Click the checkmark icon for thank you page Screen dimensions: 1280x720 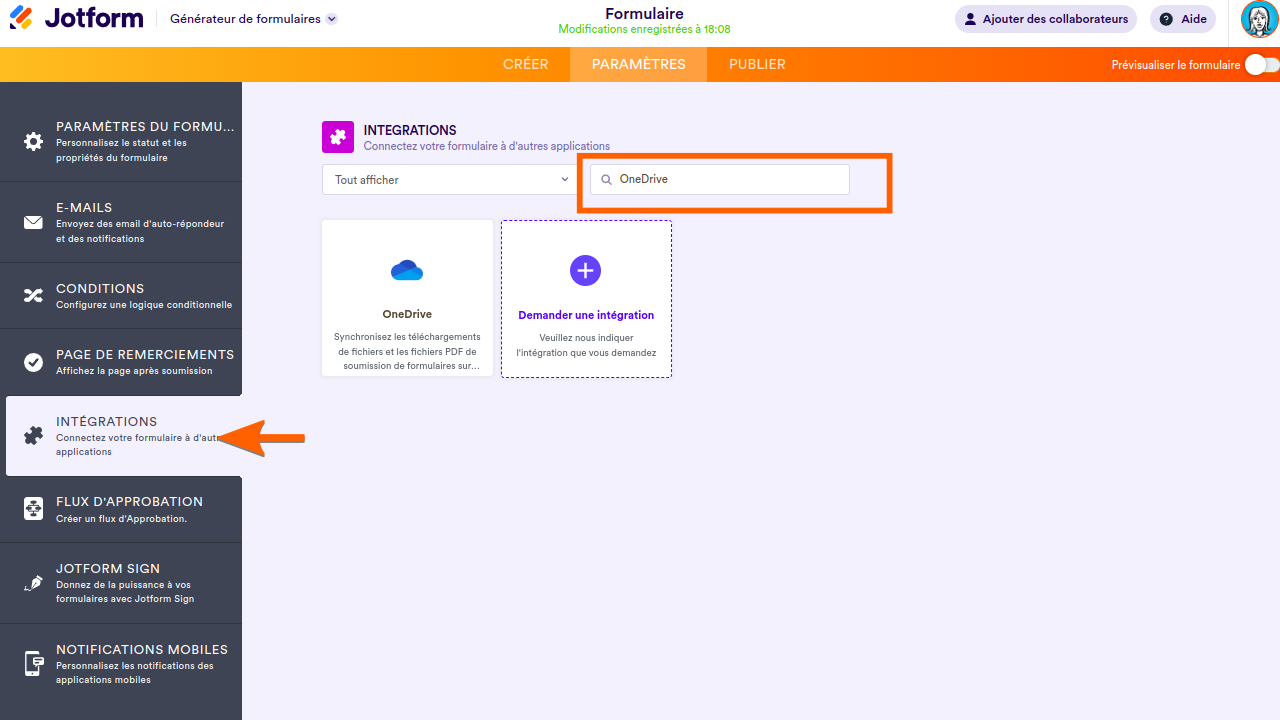[34, 362]
